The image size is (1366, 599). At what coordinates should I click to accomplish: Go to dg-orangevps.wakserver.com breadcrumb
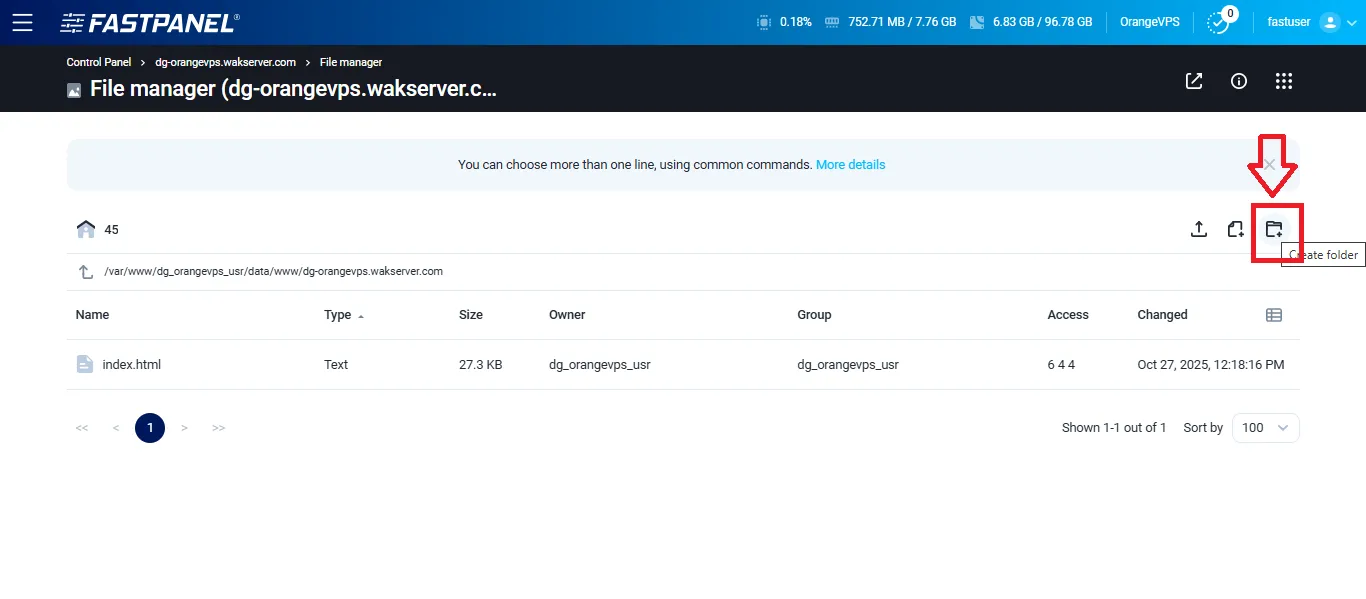pos(225,62)
